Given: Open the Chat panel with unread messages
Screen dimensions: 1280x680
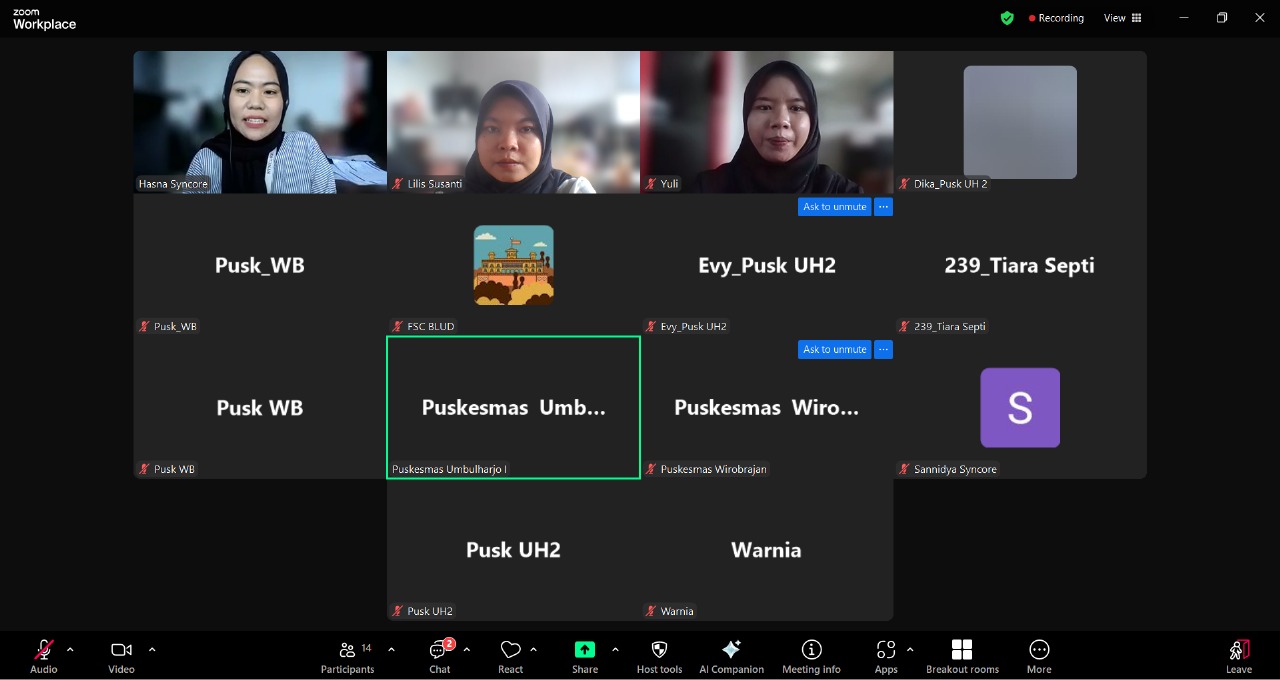Looking at the screenshot, I should tap(439, 655).
